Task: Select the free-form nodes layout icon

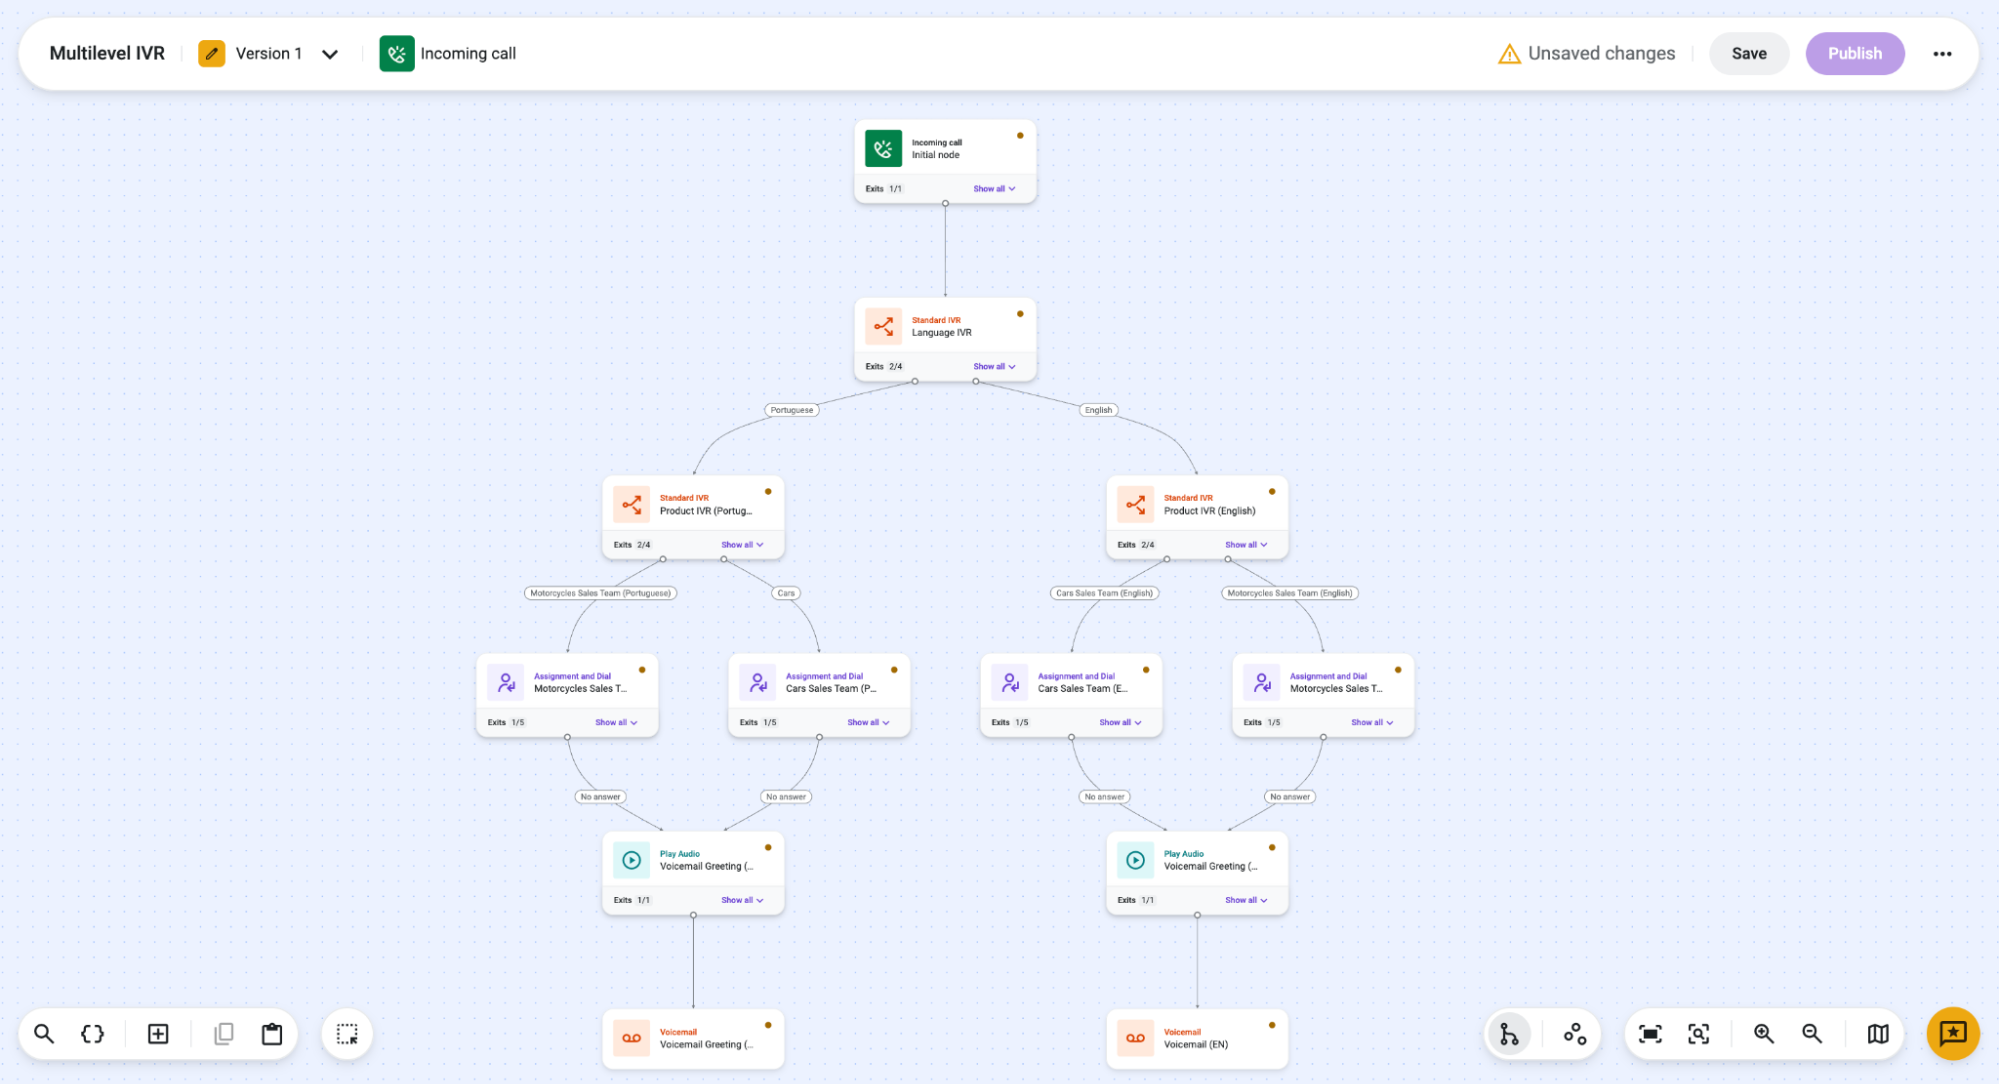Action: click(x=1575, y=1034)
